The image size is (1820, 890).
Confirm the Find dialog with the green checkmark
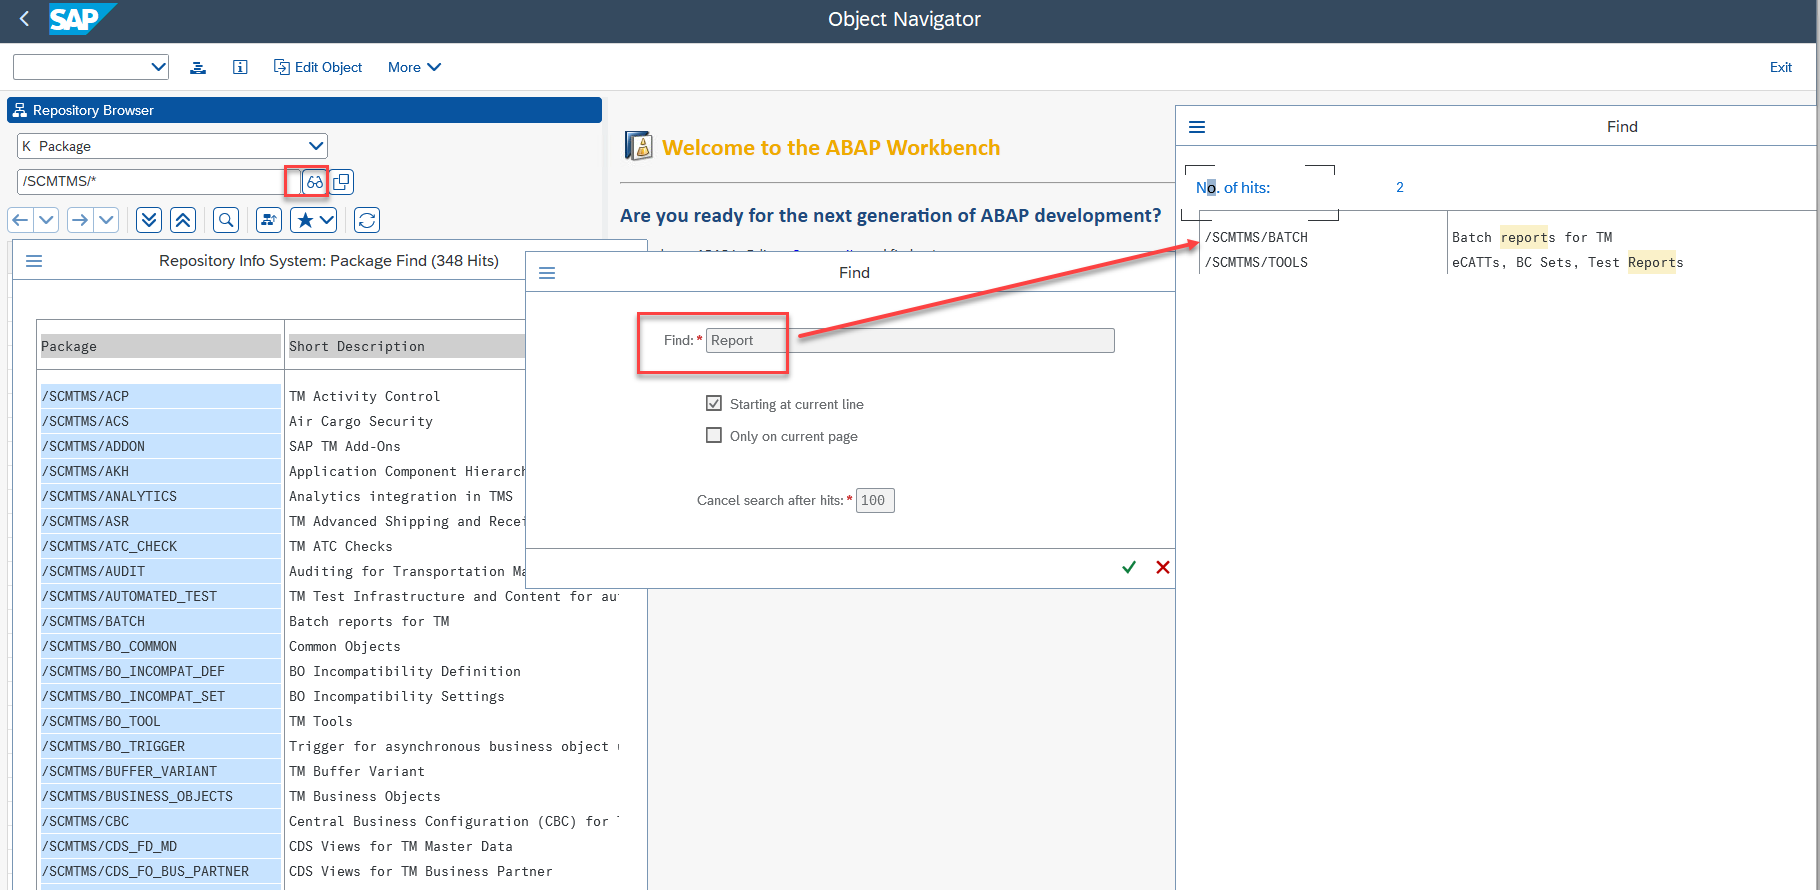tap(1129, 567)
